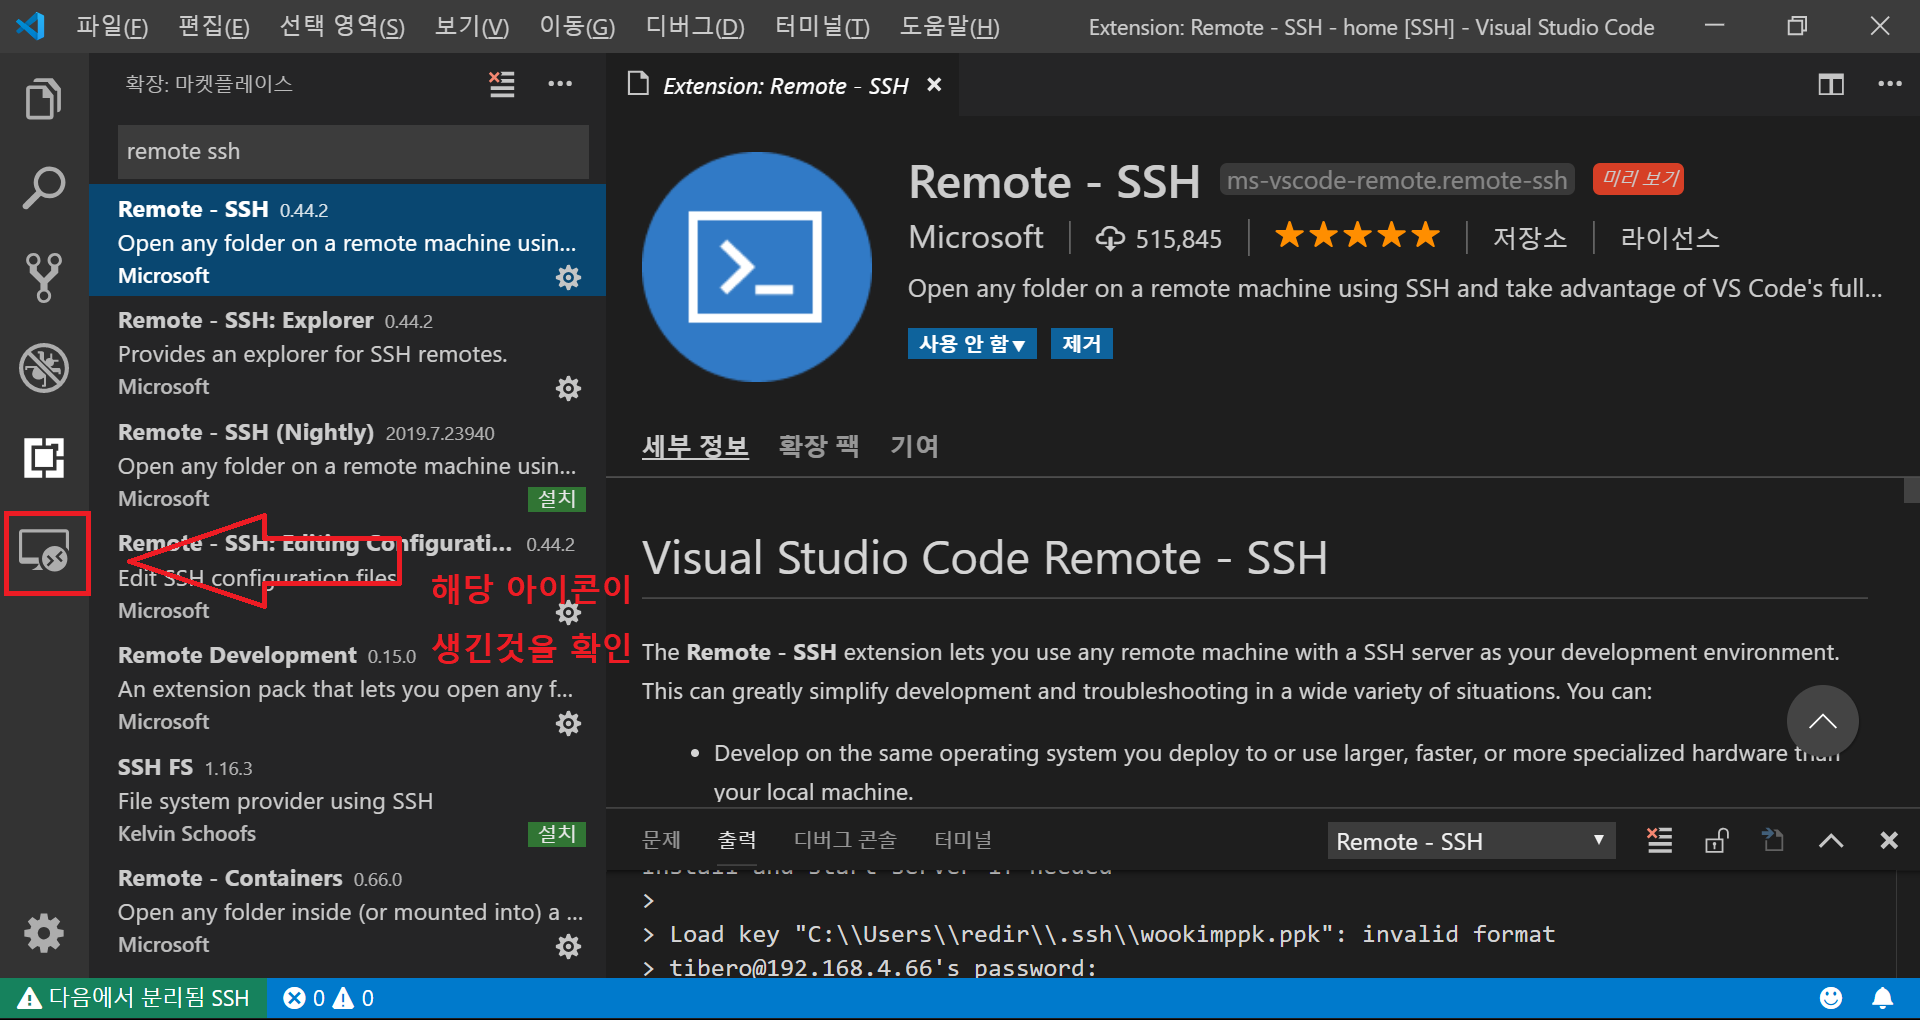Open the 사용 안 함 (Disable) dropdown
The width and height of the screenshot is (1920, 1020).
(972, 344)
